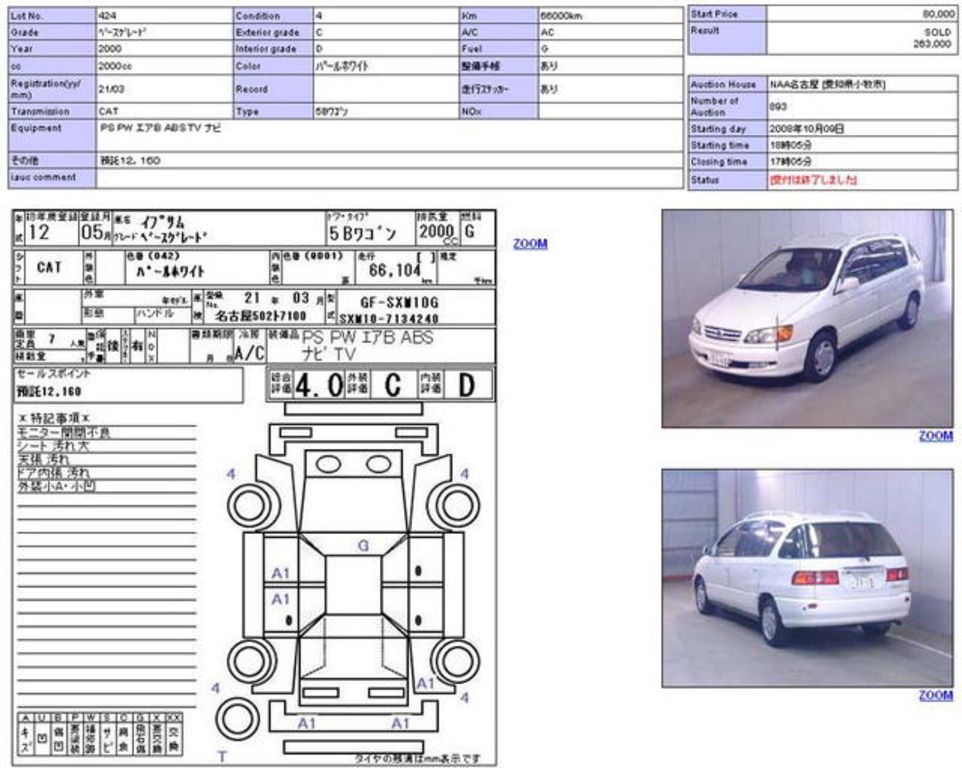Open the ZOOM link beside the auction sheet
Image resolution: width=962 pixels, height=768 pixels.
pyautogui.click(x=530, y=244)
